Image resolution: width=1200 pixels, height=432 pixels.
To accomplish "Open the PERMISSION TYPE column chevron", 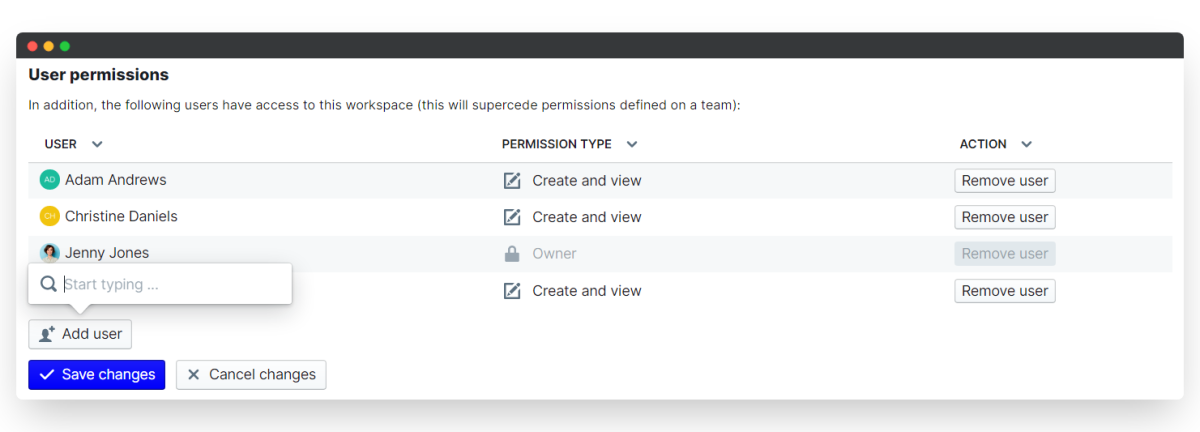I will 632,144.
